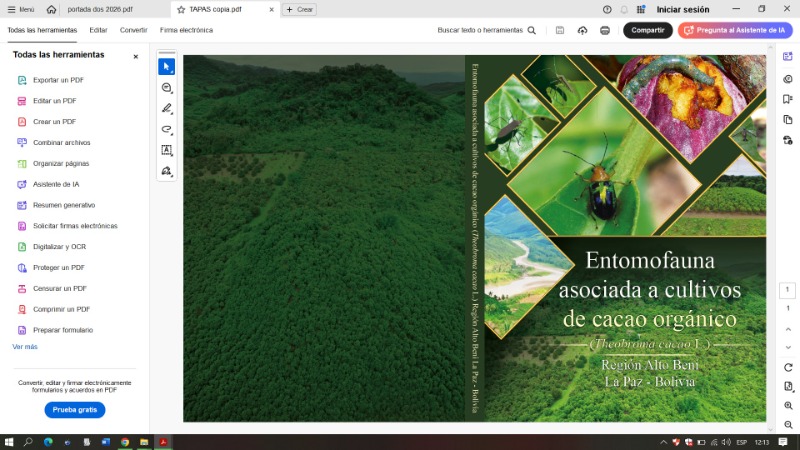800x450 pixels.
Task: Open the Ver más link
Action: coord(25,346)
